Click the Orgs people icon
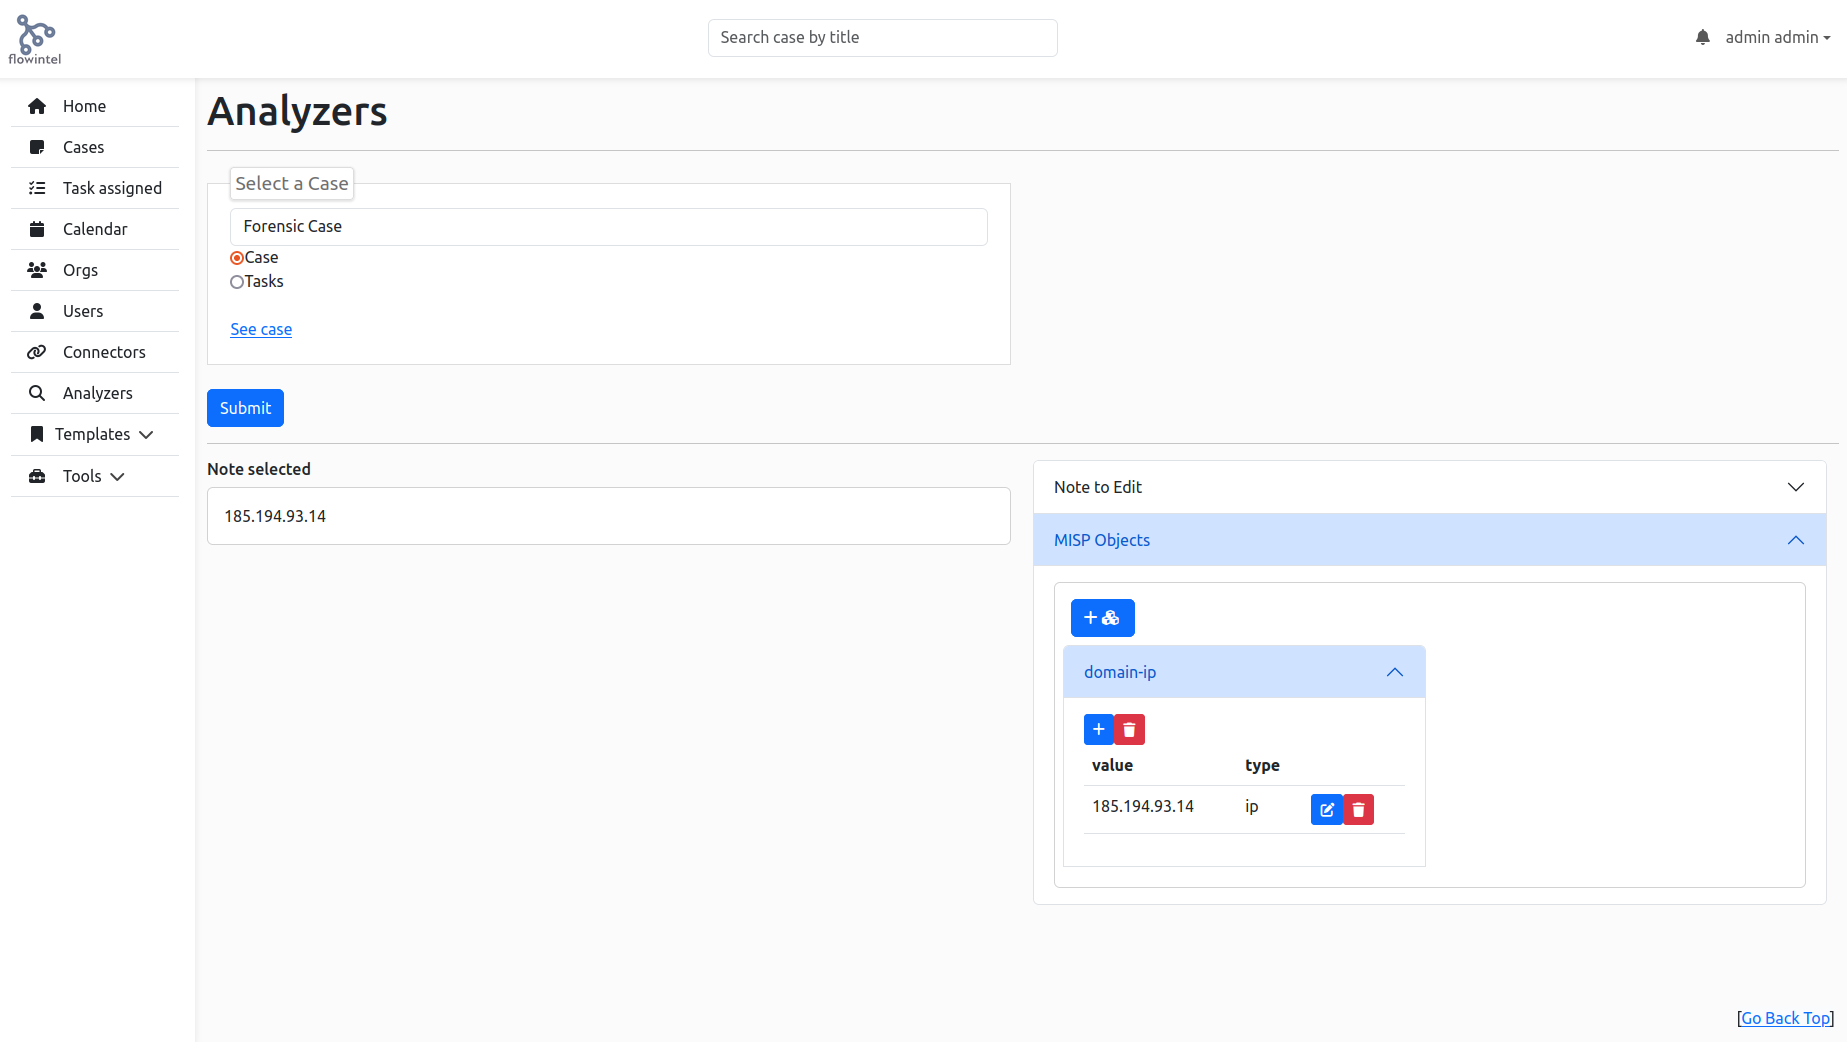The height and width of the screenshot is (1042, 1847). click(x=37, y=270)
